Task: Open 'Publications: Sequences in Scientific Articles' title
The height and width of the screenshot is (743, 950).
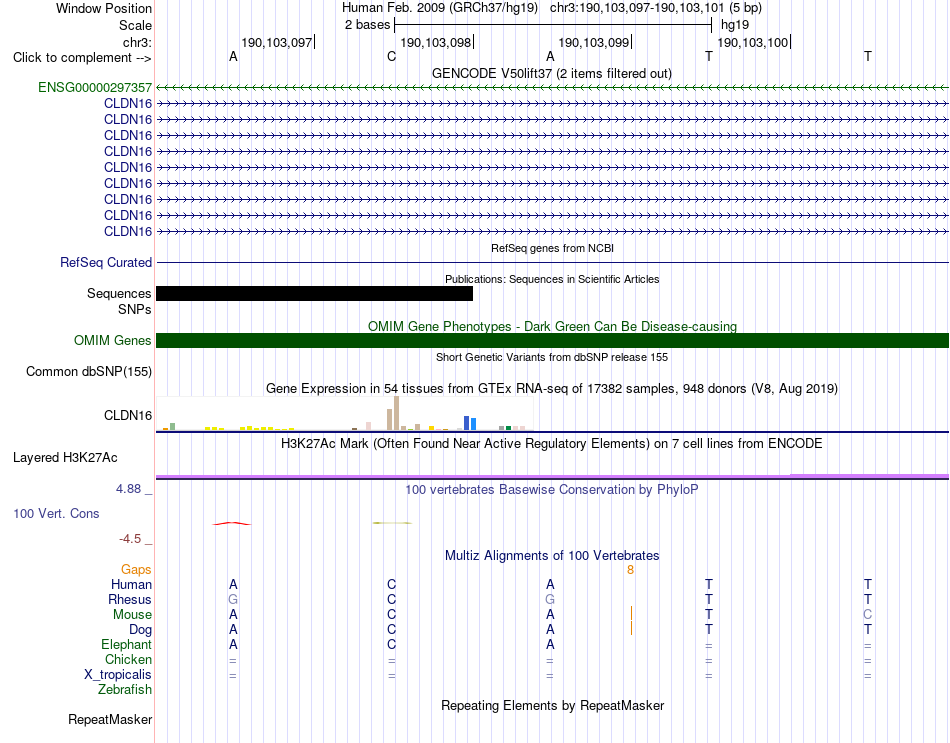Action: (552, 279)
